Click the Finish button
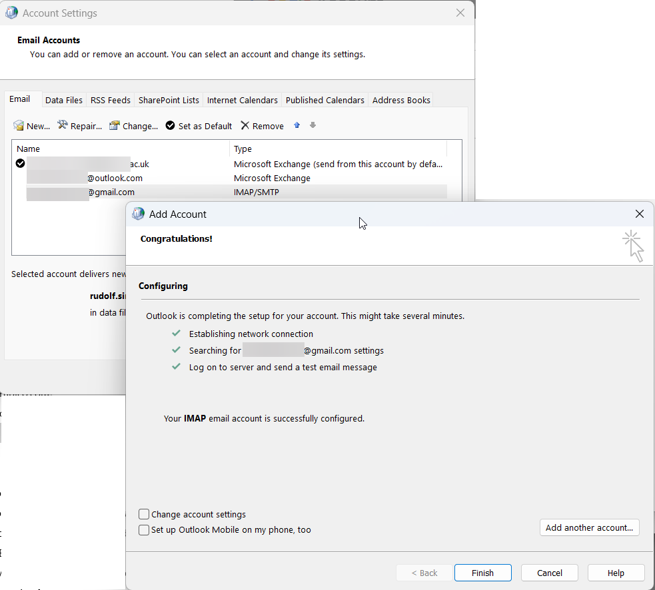The height and width of the screenshot is (590, 655). 483,573
